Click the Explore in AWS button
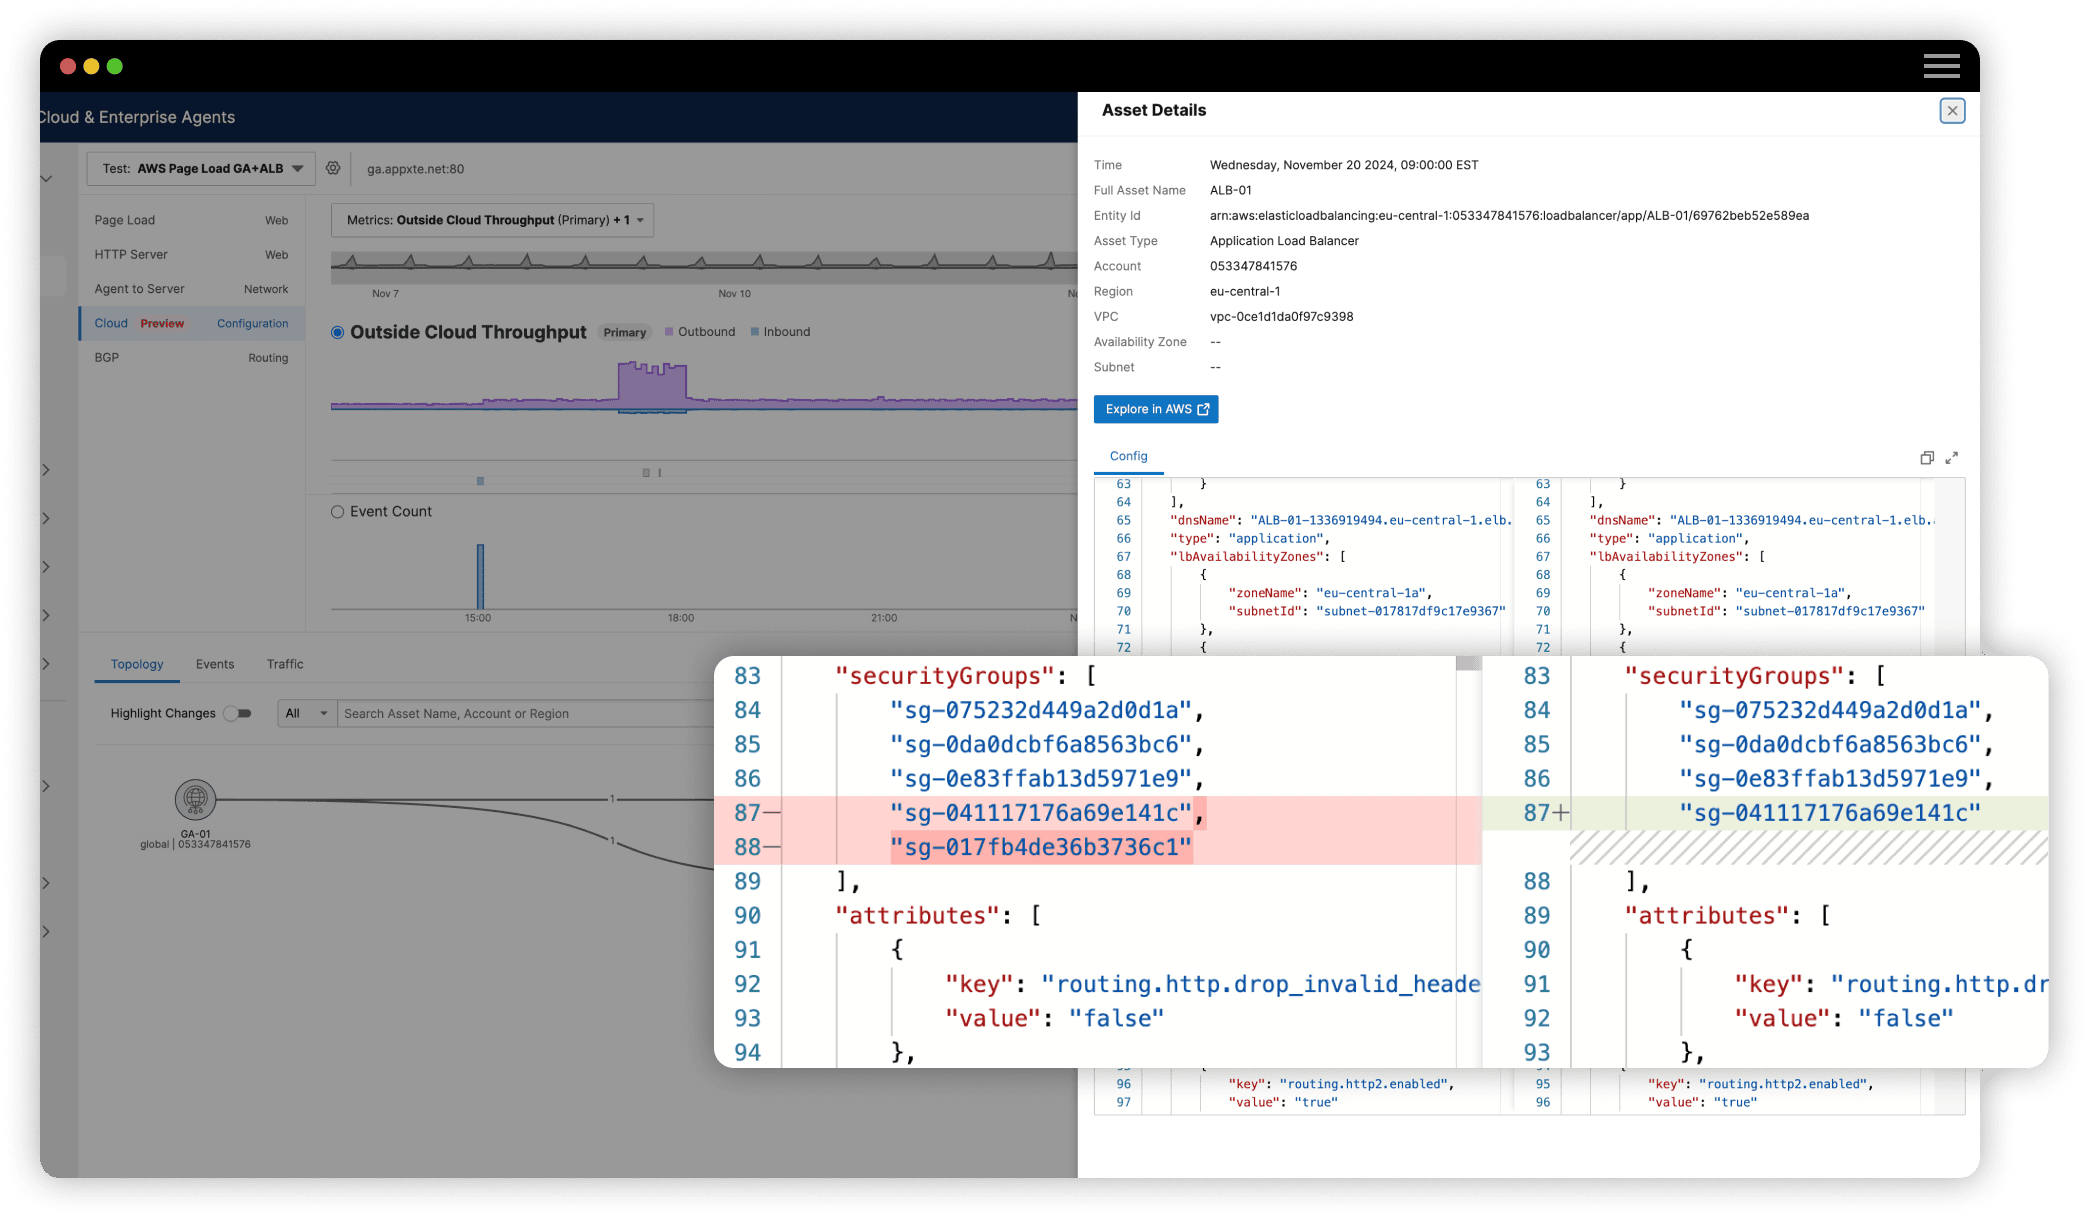Screen dimensions: 2089x1218 [x=1156, y=409]
